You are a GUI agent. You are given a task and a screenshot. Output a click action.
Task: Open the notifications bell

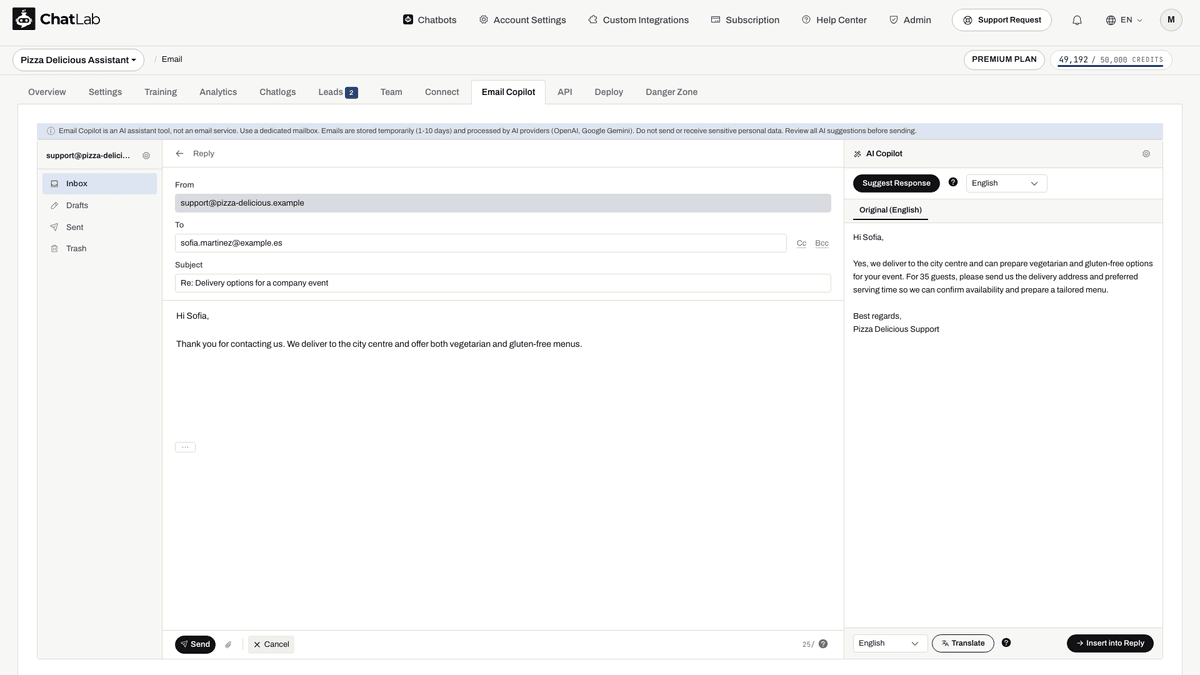(1077, 20)
